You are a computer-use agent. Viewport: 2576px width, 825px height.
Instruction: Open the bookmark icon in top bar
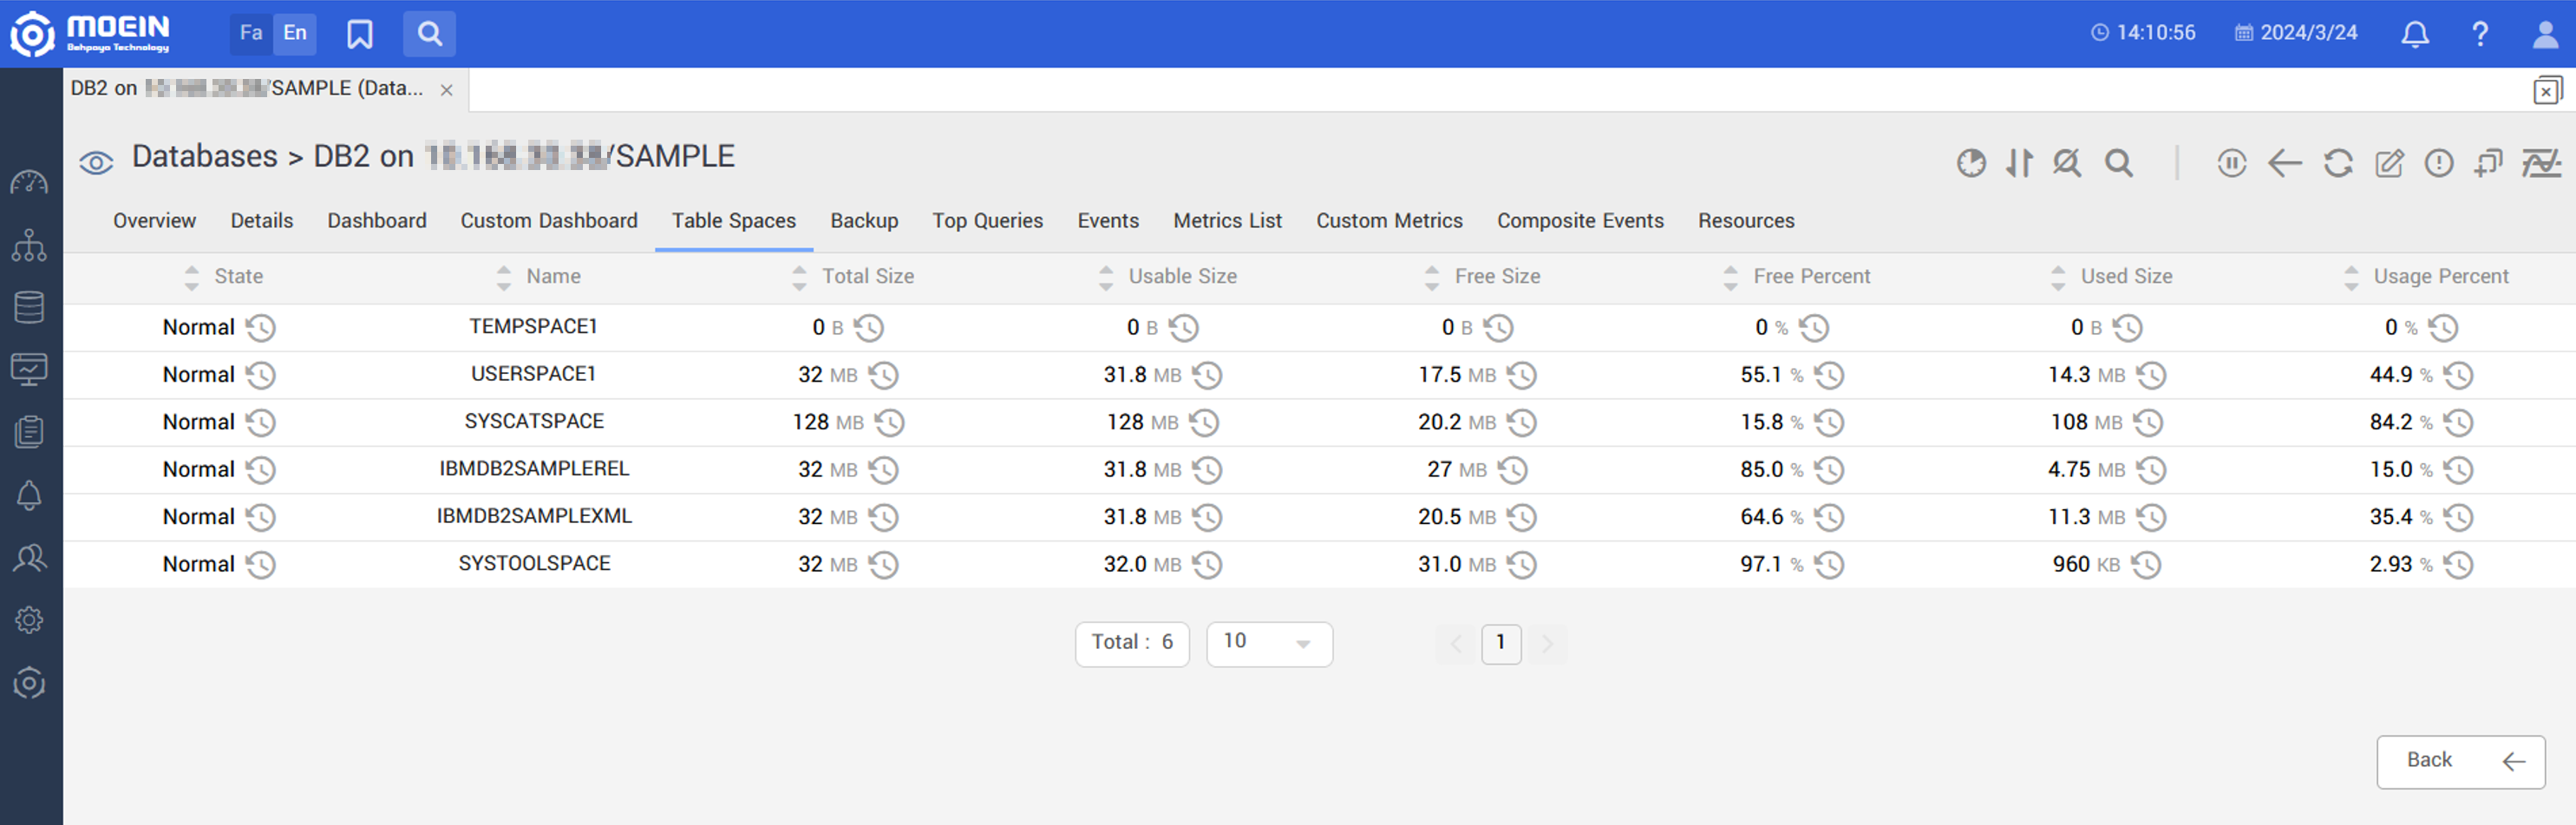[x=360, y=34]
